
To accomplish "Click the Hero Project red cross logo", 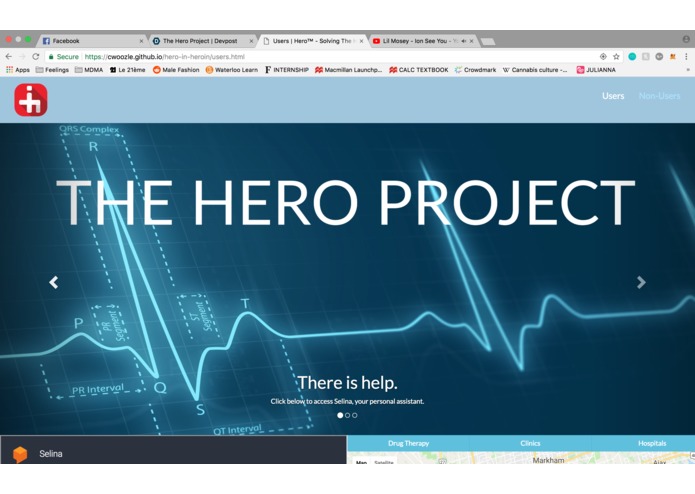I will [31, 100].
